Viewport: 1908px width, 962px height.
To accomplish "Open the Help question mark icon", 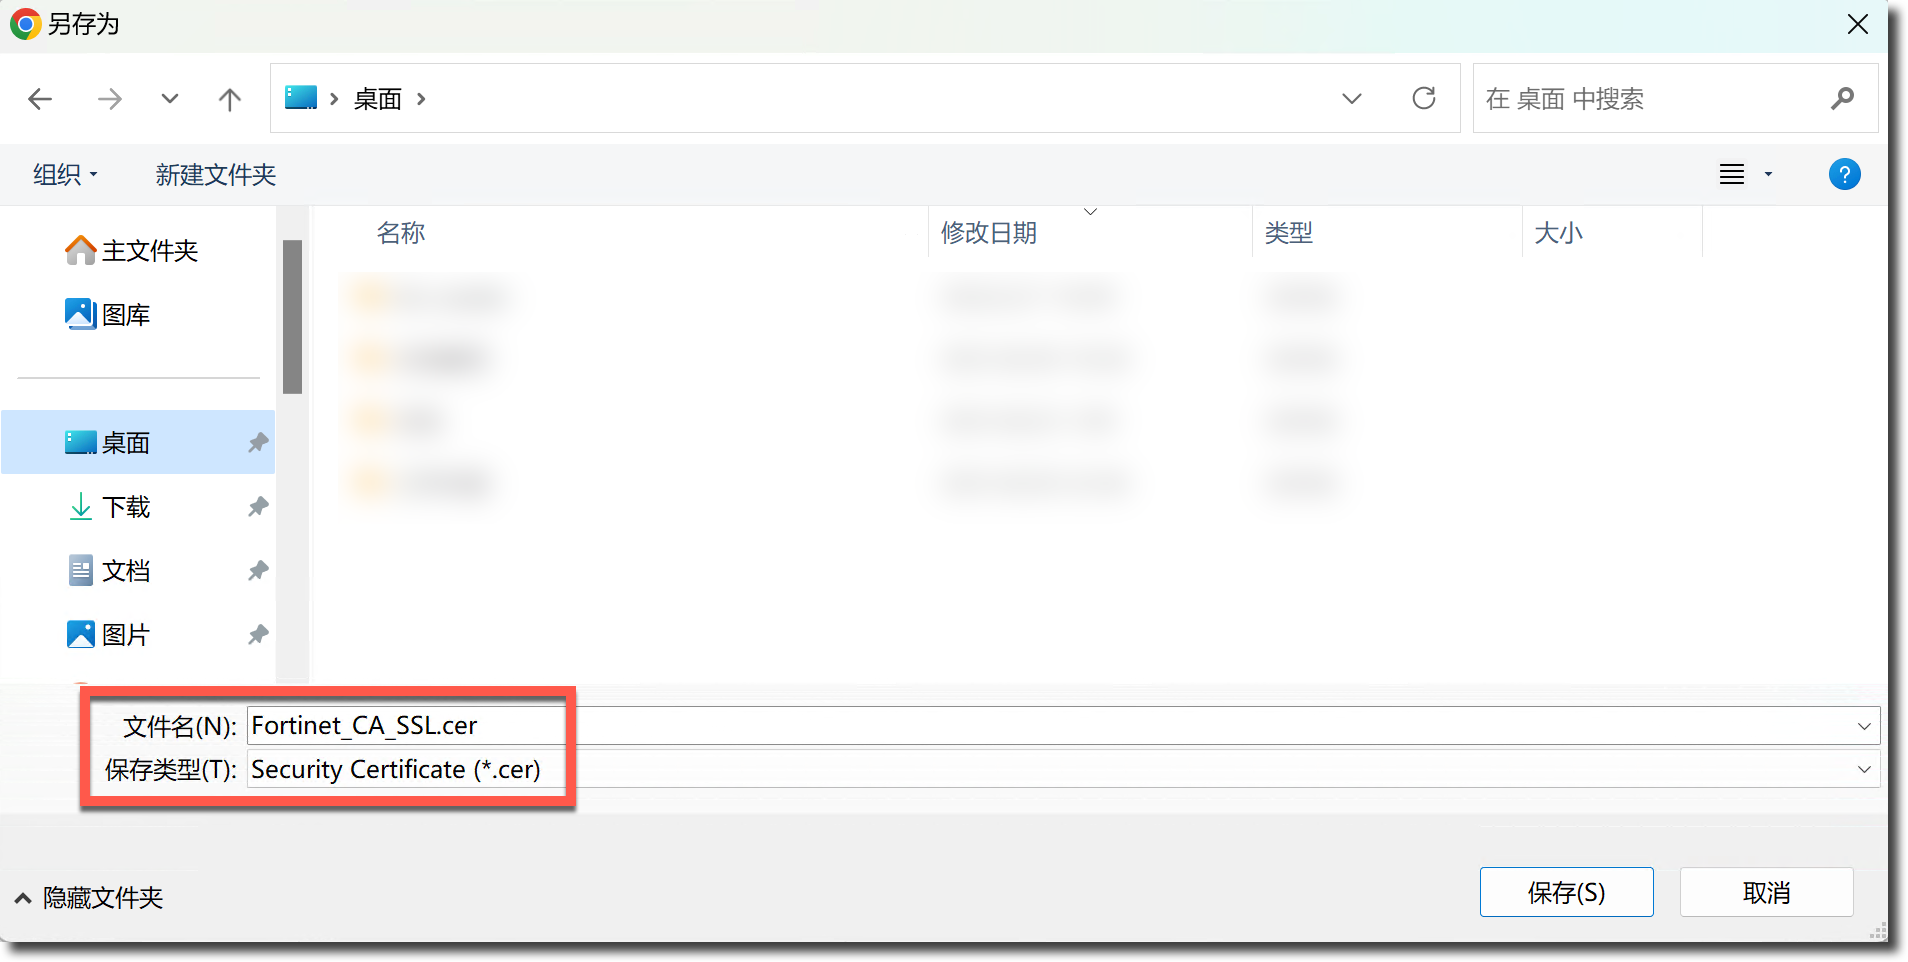I will point(1844,175).
